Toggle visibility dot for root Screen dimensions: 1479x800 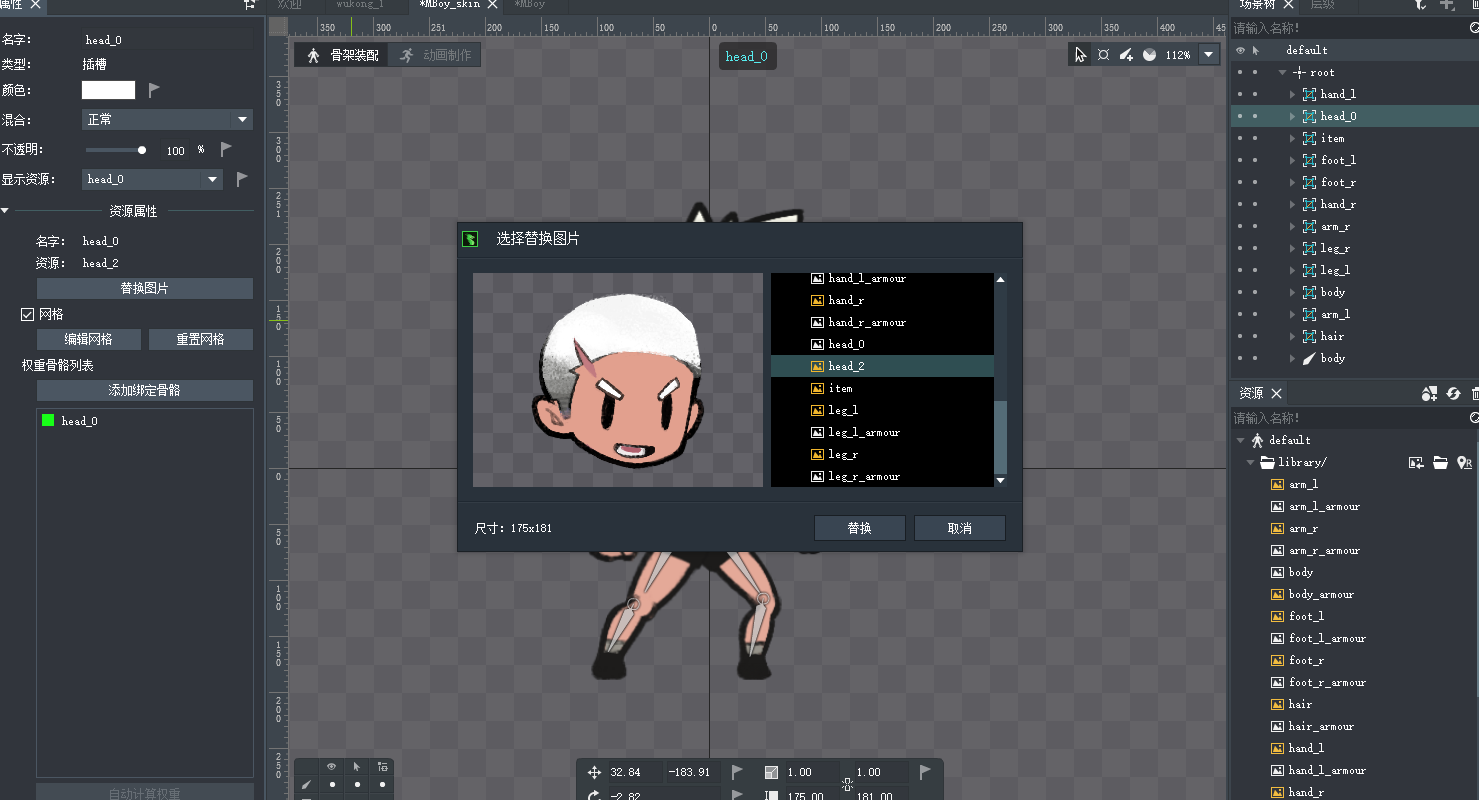[1240, 72]
